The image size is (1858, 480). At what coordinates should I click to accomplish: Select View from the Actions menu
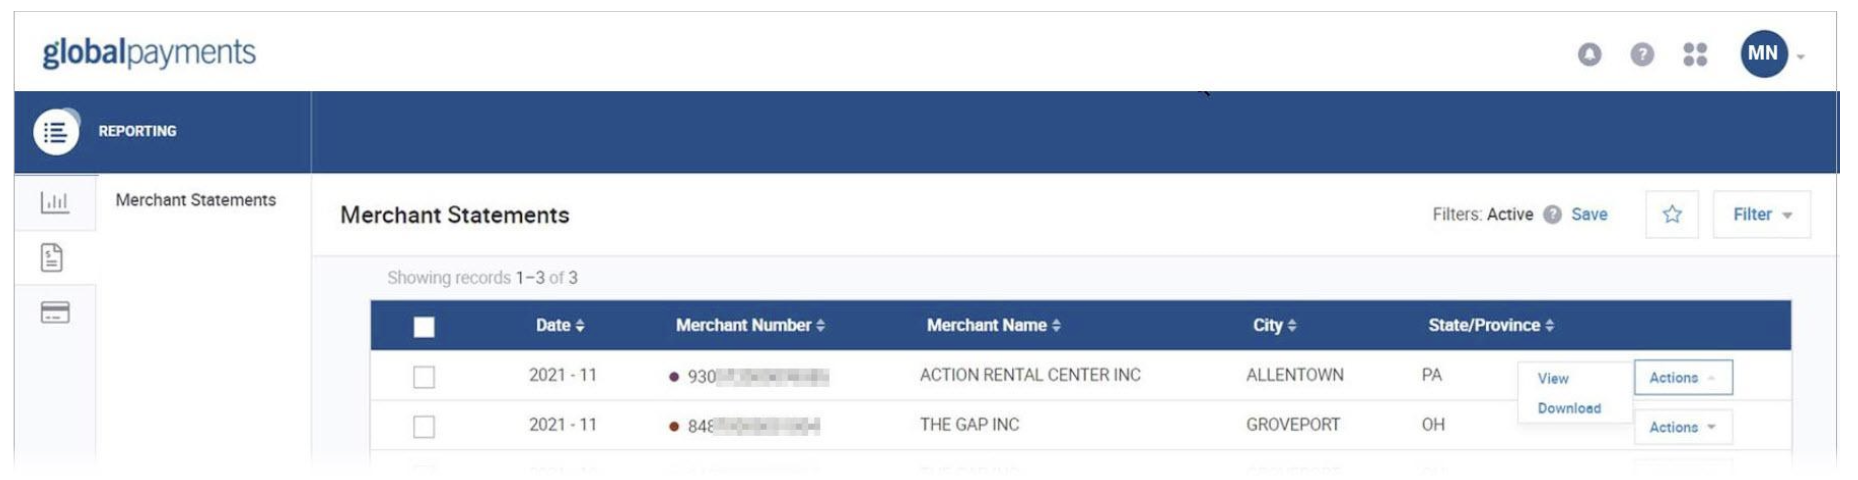1553,379
